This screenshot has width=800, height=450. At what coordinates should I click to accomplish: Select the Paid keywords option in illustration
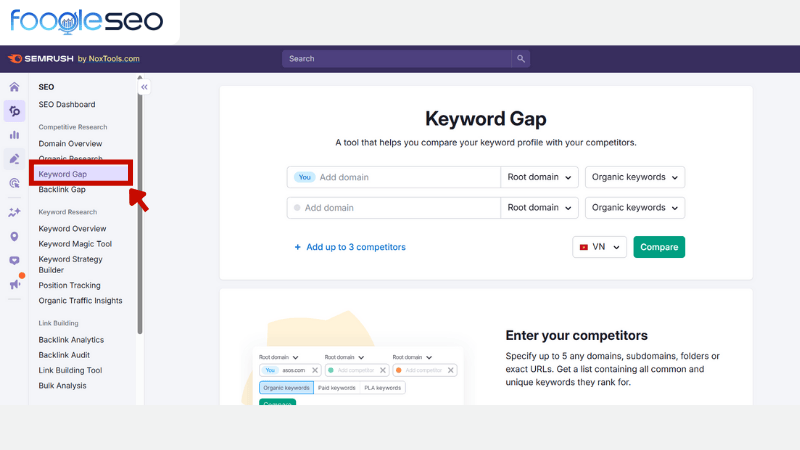click(336, 387)
